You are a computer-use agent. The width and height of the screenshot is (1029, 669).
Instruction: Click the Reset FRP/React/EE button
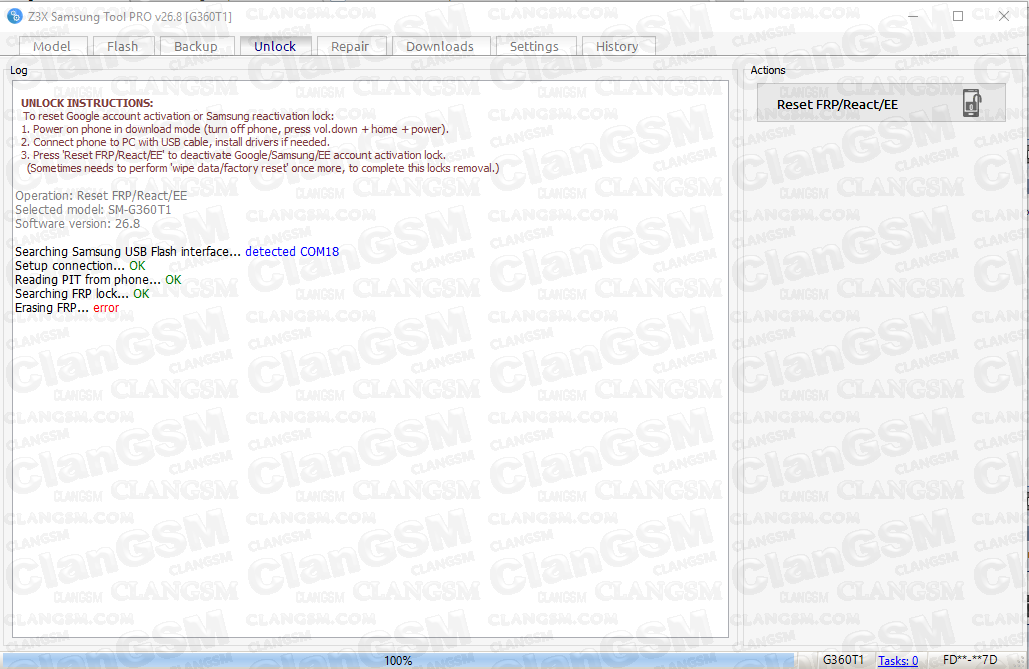coord(881,104)
